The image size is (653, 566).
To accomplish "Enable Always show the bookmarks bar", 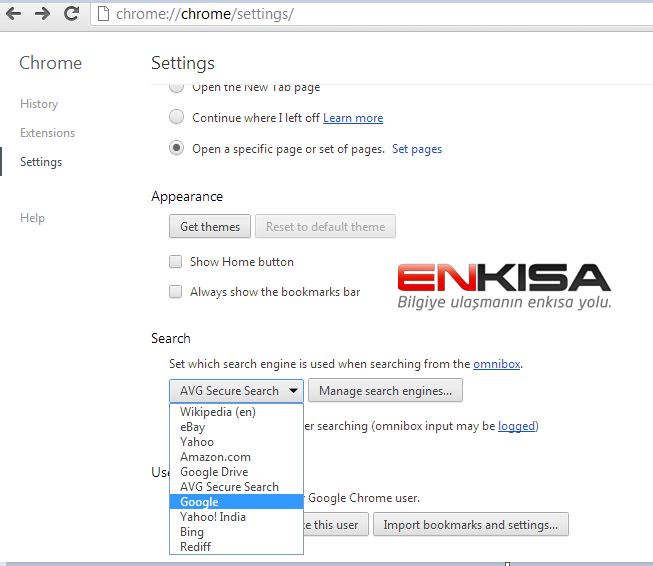I will [175, 292].
